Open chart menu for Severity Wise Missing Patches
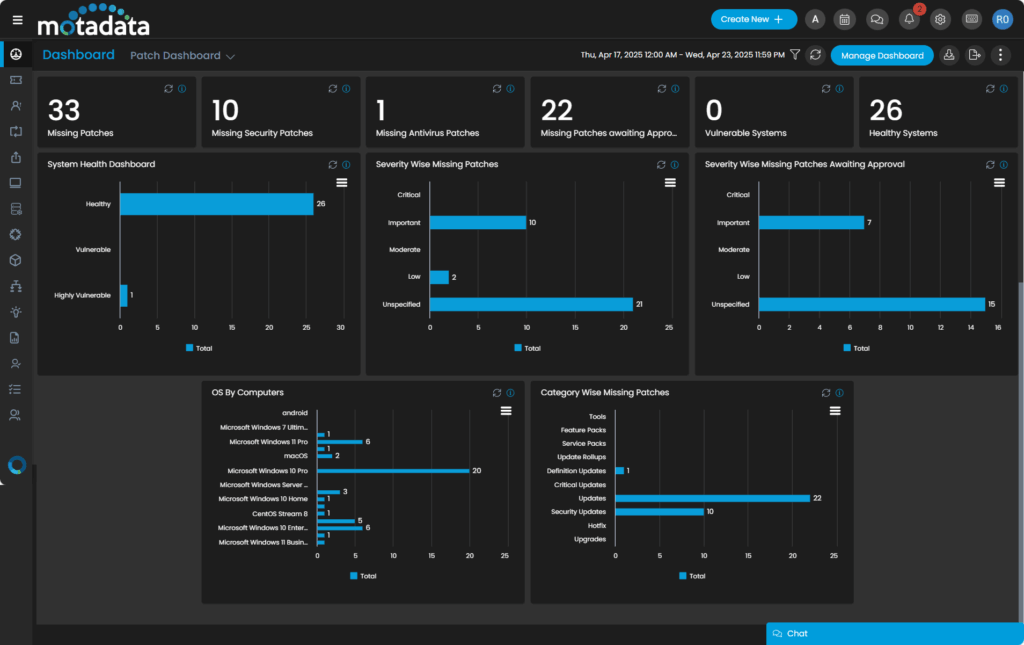This screenshot has height=645, width=1024. click(670, 182)
